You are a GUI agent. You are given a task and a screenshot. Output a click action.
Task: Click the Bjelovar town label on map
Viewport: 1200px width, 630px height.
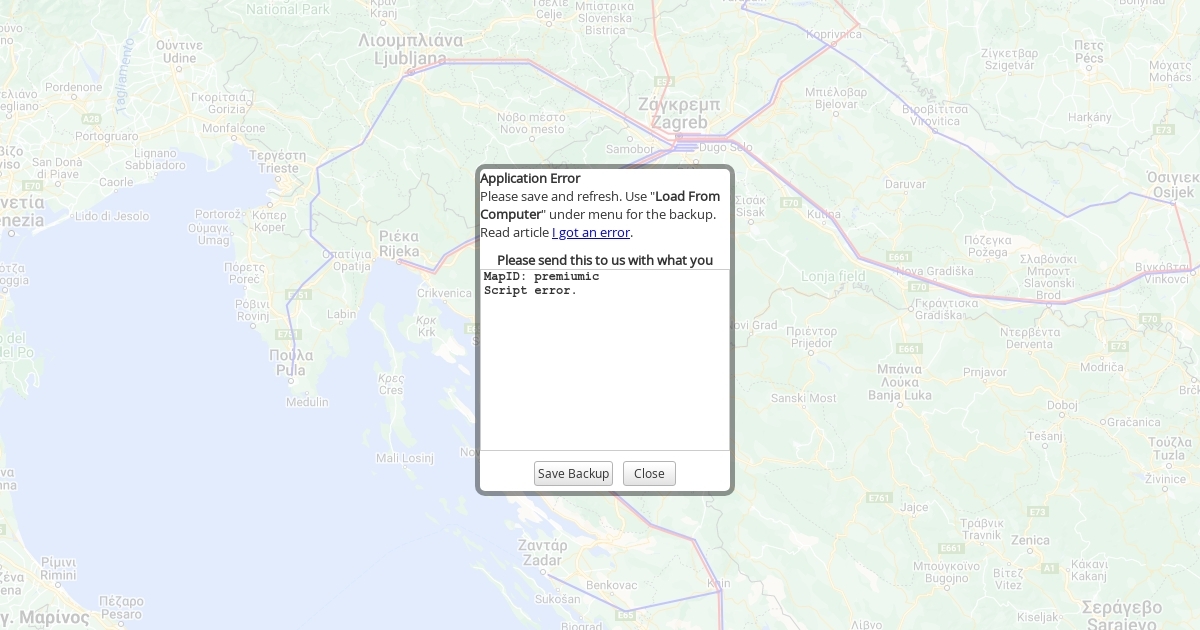coord(836,98)
